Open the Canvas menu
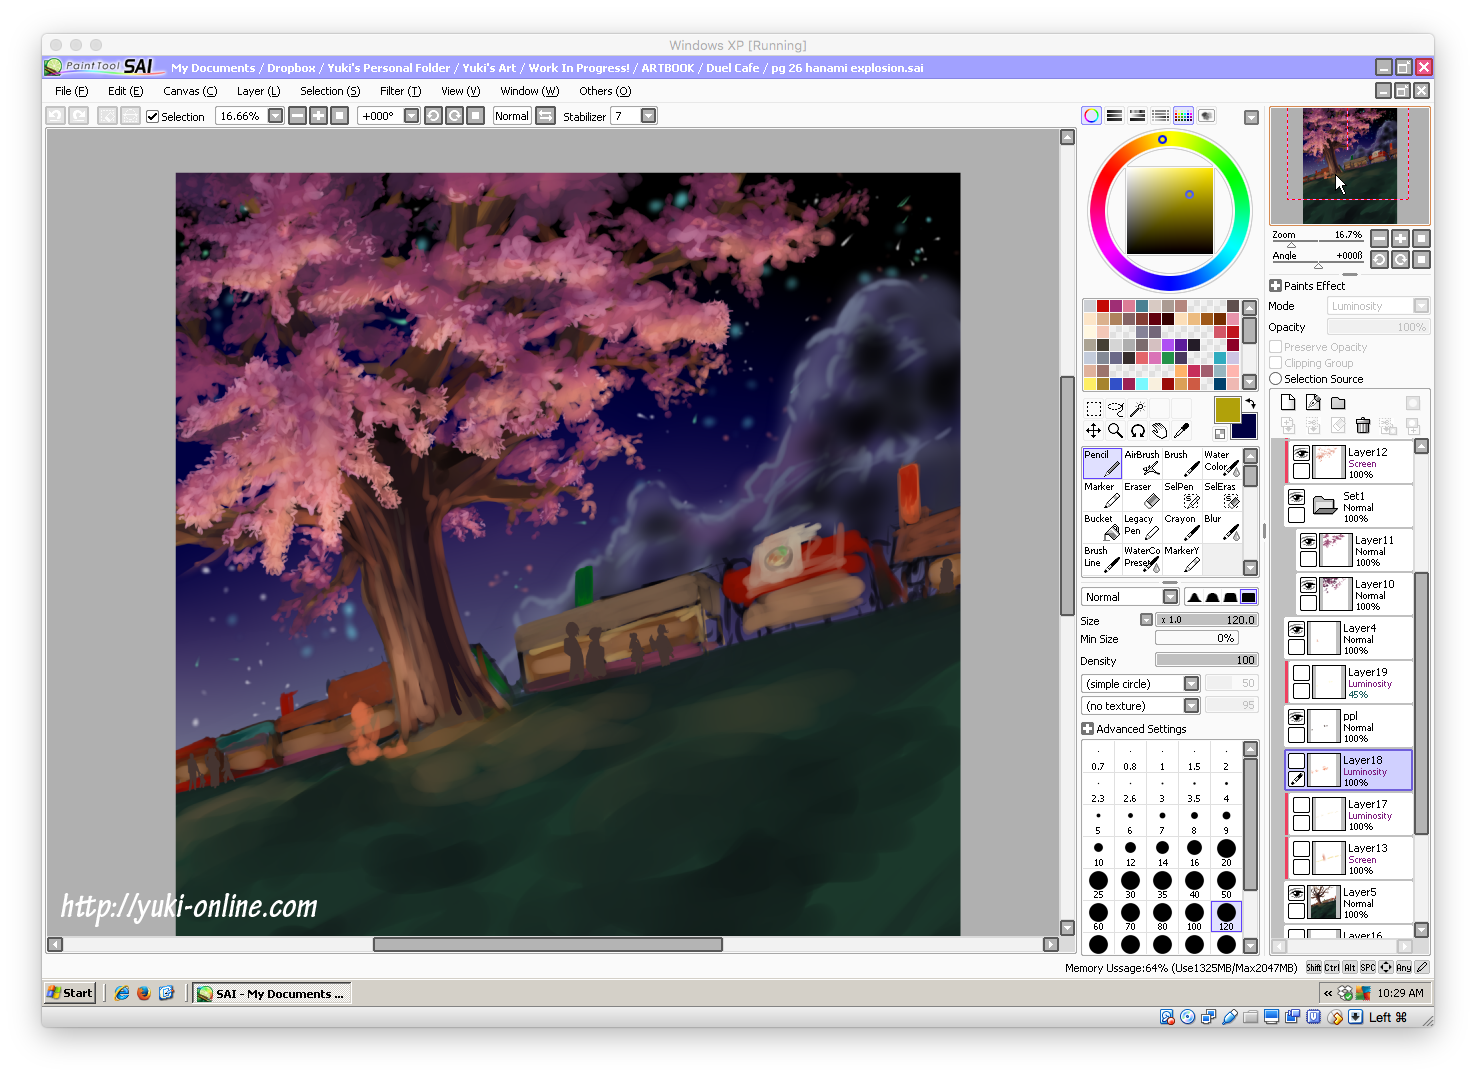Image resolution: width=1476 pixels, height=1077 pixels. click(x=190, y=91)
